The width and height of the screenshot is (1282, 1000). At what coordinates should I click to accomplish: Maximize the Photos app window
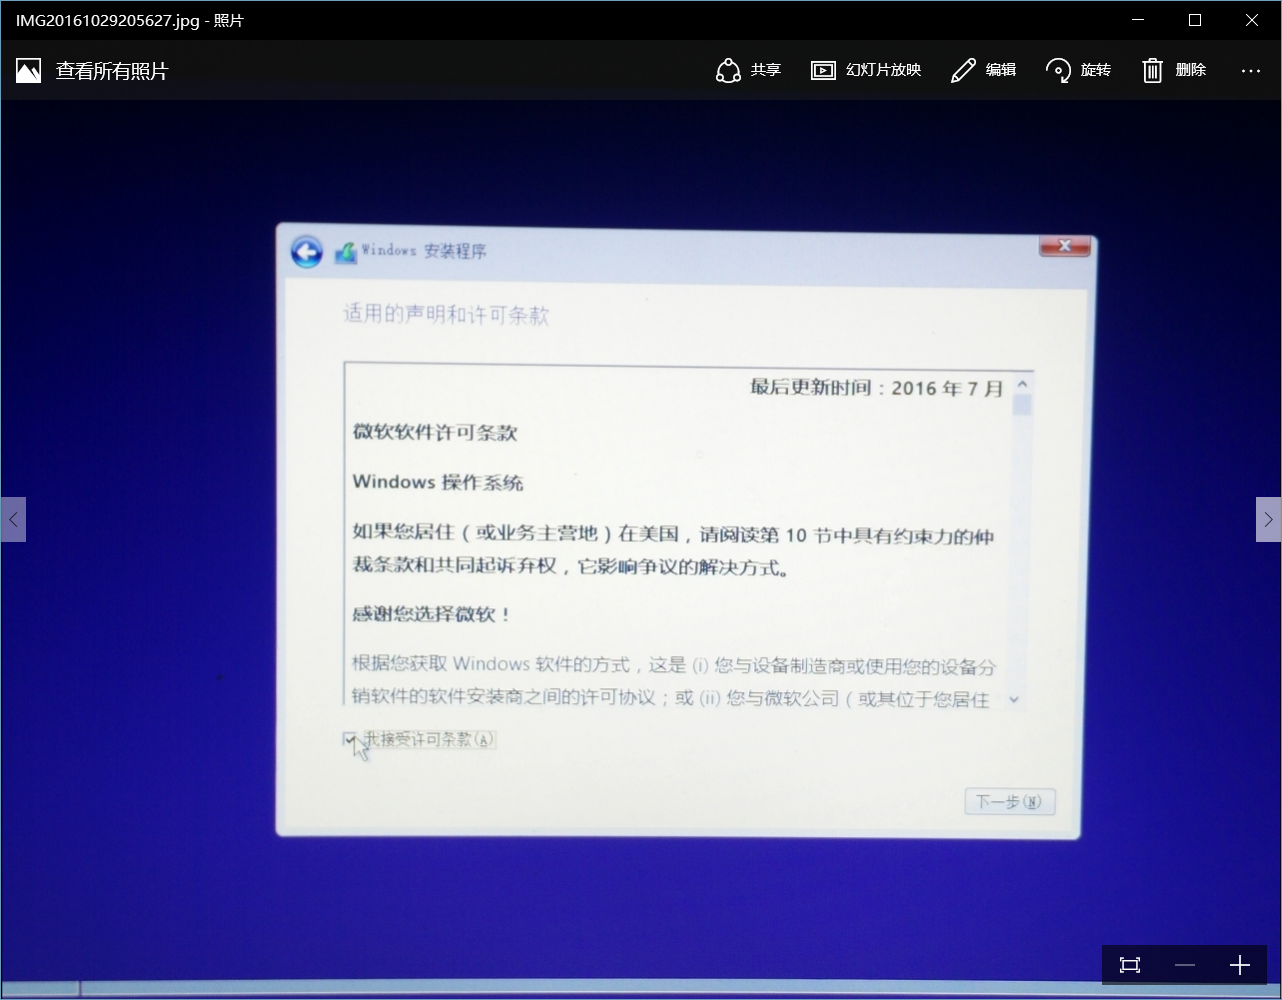[x=1194, y=20]
